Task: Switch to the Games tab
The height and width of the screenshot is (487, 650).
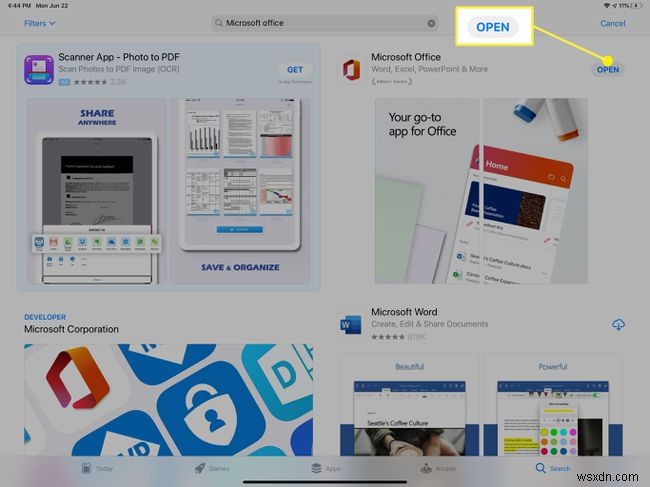Action: click(x=212, y=468)
